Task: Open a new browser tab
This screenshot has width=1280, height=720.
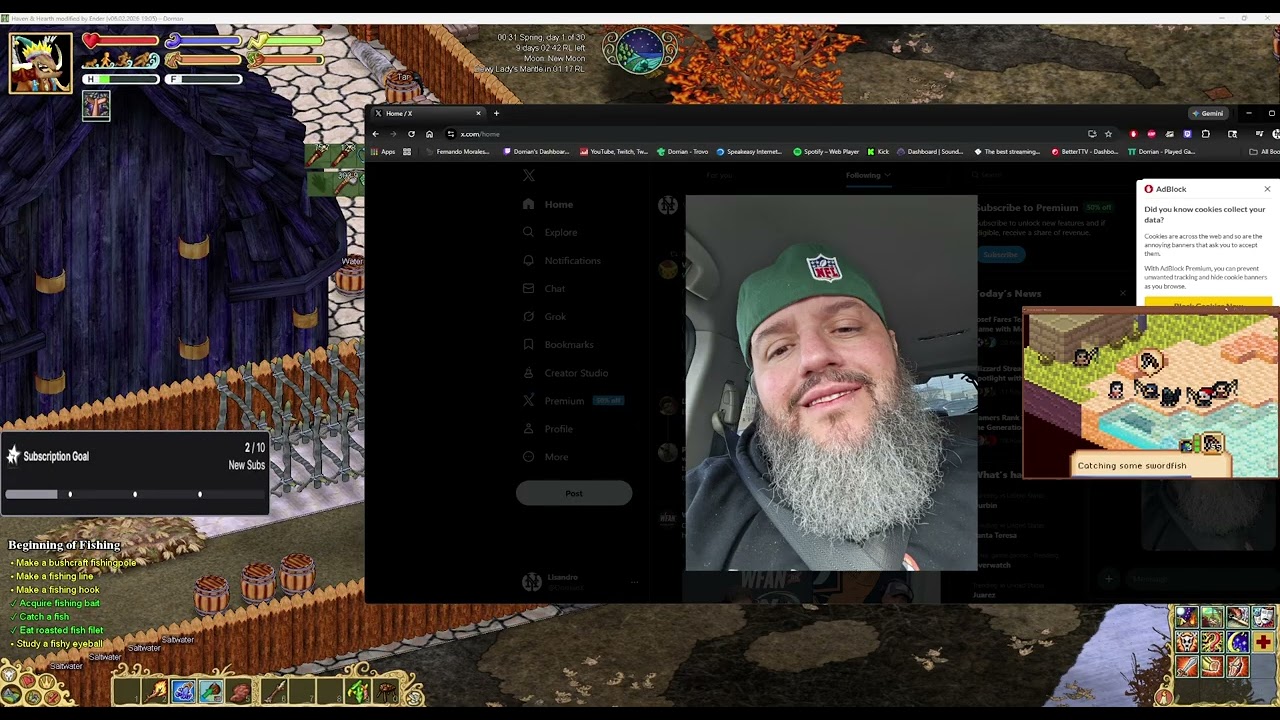Action: click(x=496, y=113)
